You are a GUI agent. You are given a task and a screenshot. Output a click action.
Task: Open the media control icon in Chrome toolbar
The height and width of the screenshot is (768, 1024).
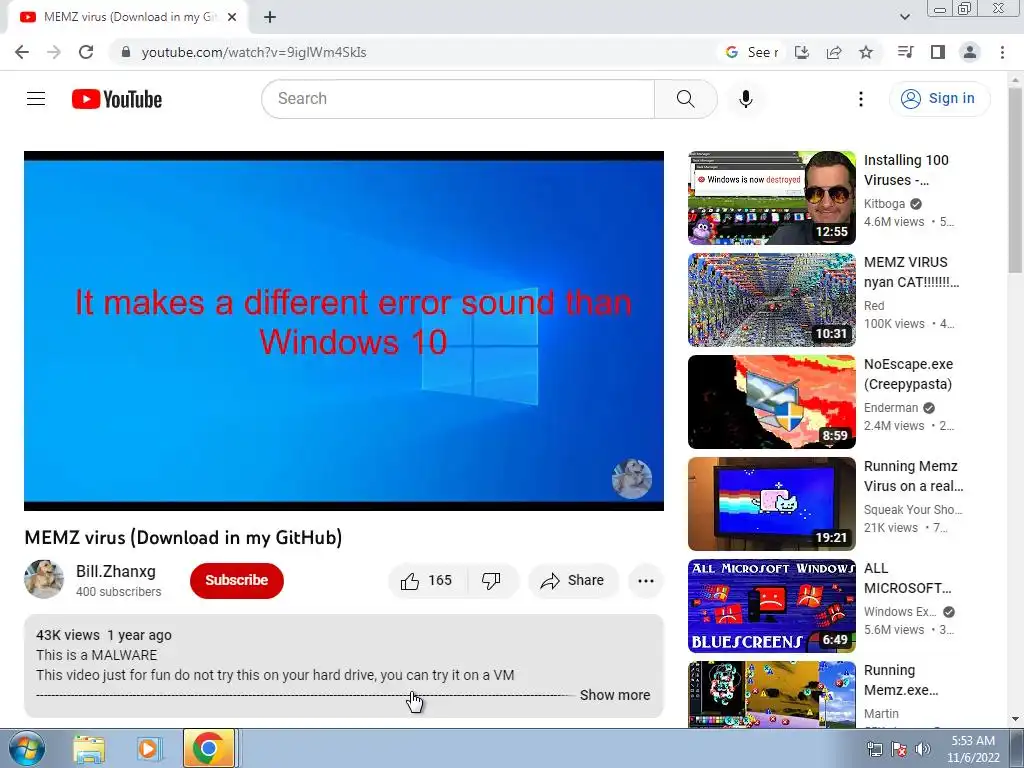pyautogui.click(x=905, y=52)
